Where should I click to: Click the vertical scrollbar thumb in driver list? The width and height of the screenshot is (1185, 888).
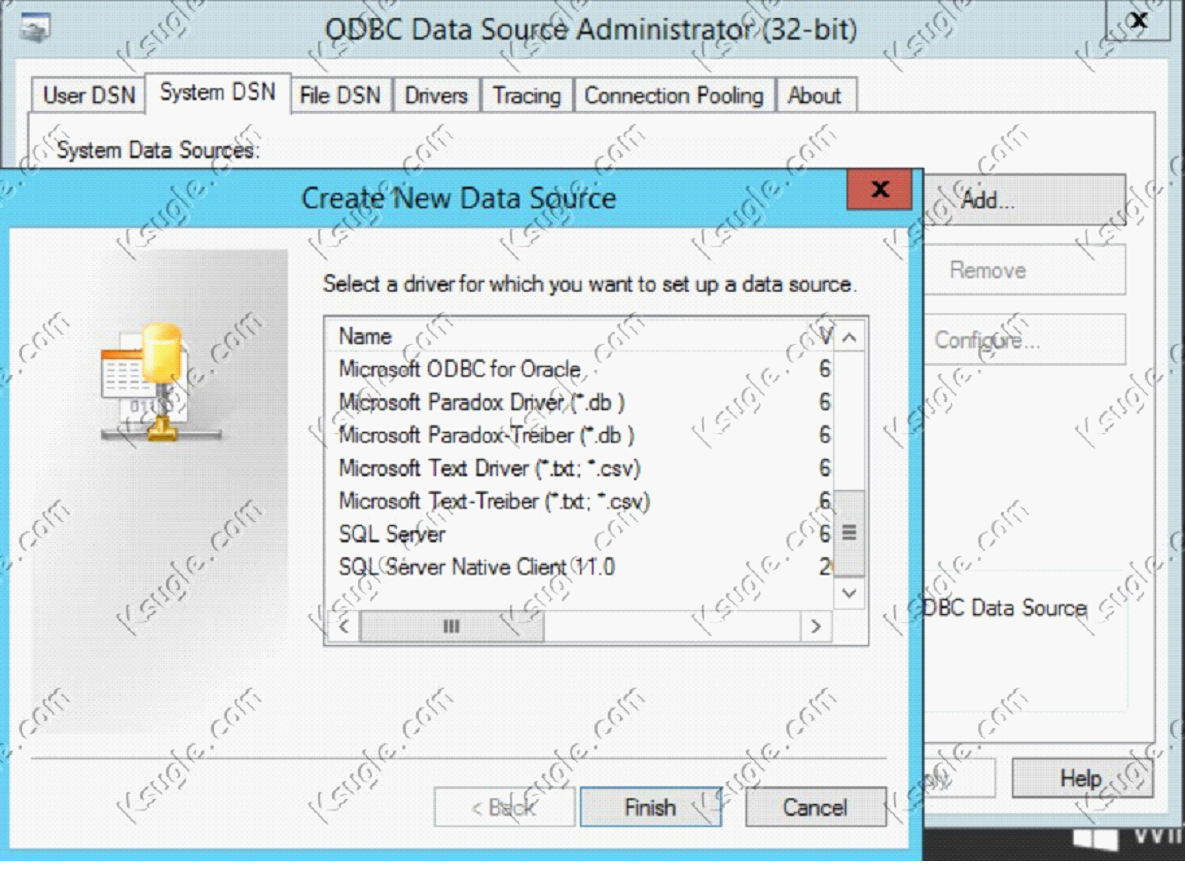coord(849,533)
